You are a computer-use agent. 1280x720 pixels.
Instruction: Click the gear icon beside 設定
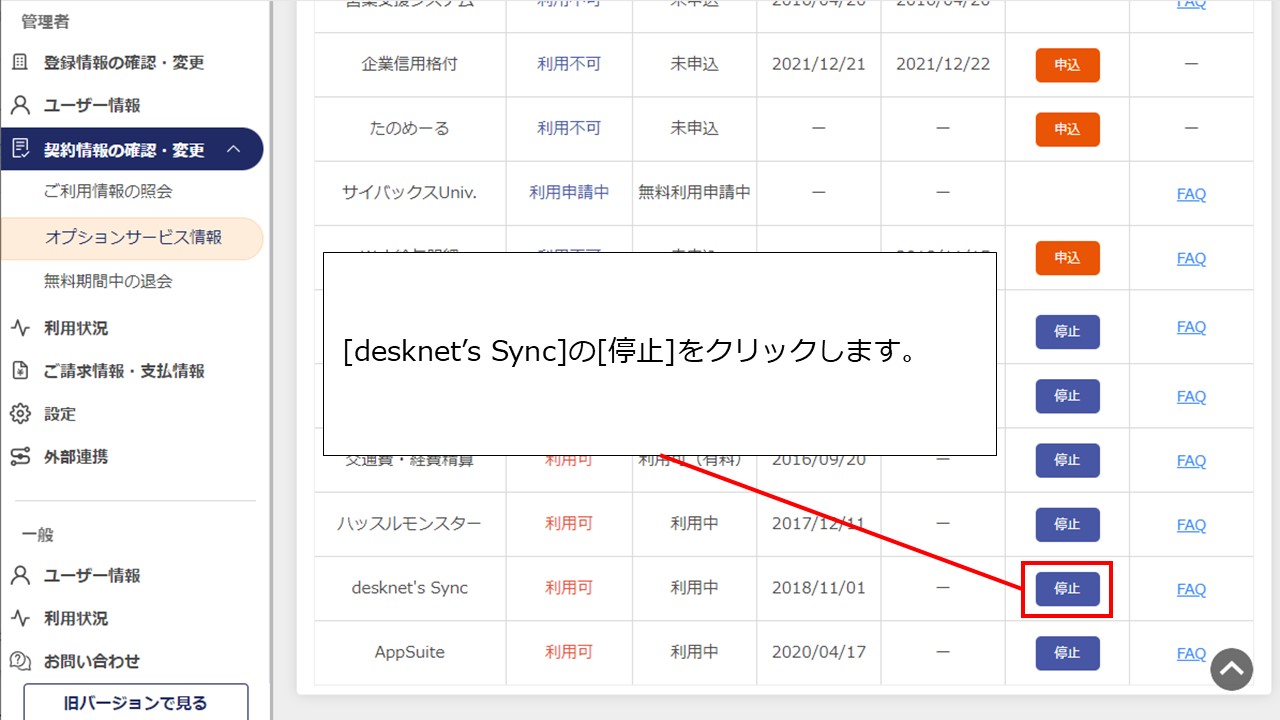20,414
